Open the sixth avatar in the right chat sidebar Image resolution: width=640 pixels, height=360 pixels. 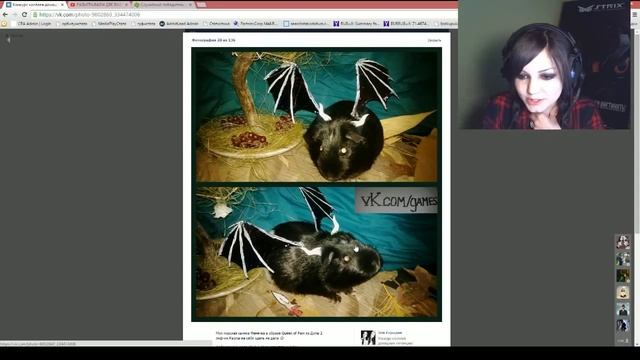pyautogui.click(x=623, y=325)
